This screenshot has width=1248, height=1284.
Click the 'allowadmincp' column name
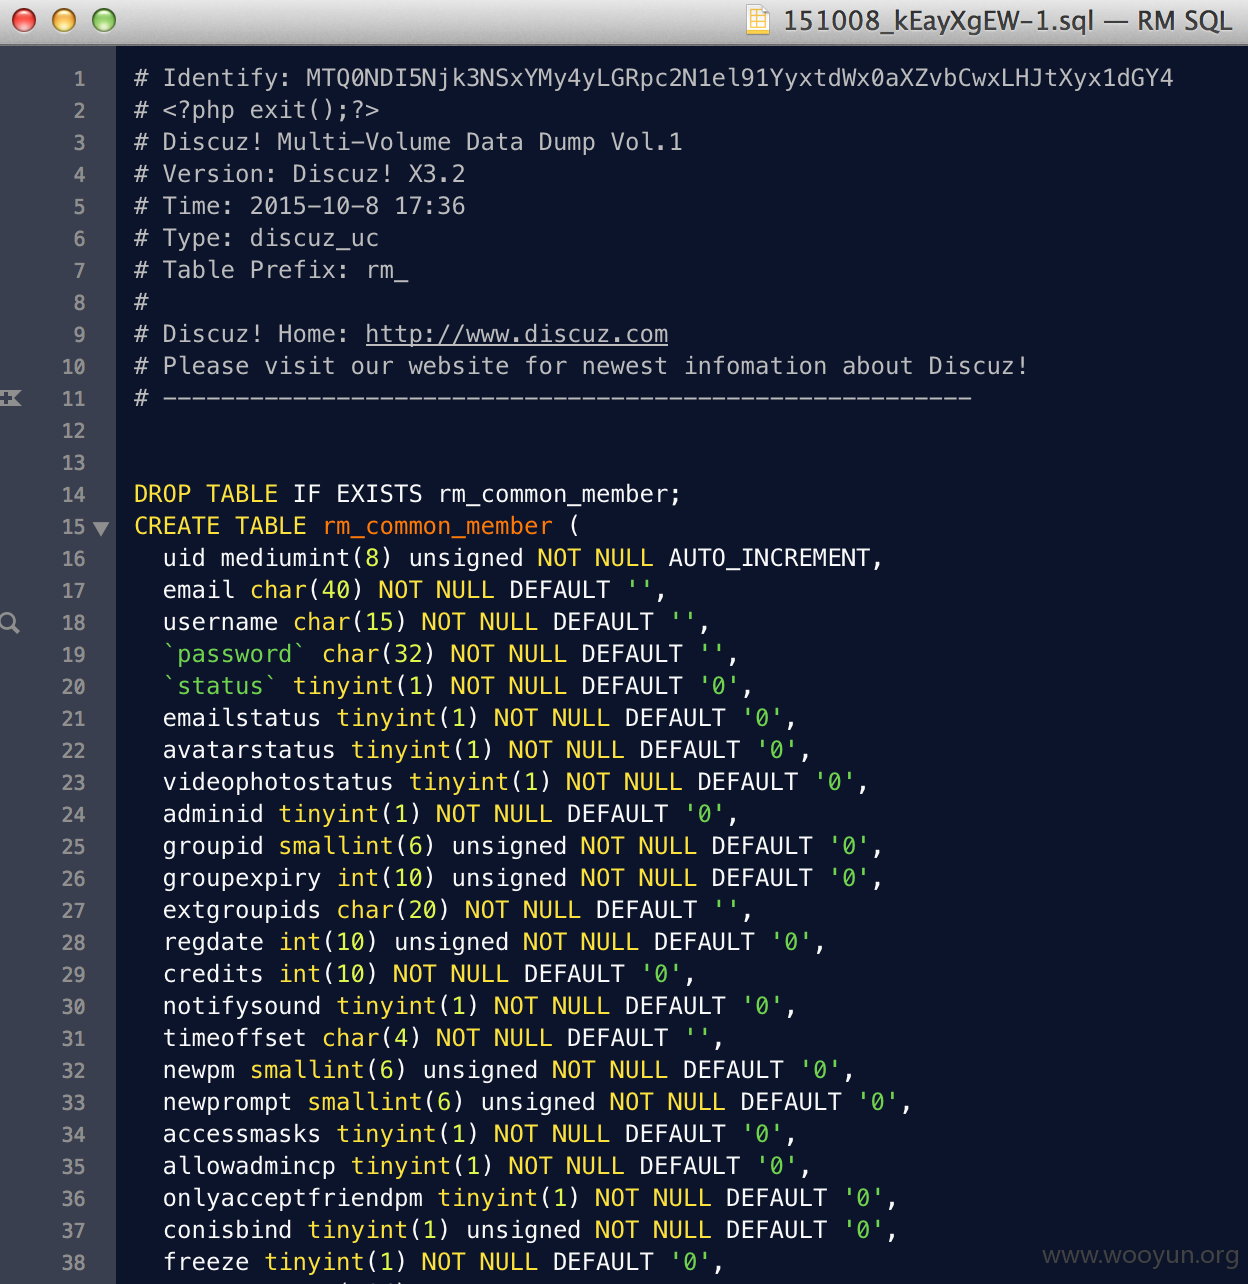tap(249, 1166)
